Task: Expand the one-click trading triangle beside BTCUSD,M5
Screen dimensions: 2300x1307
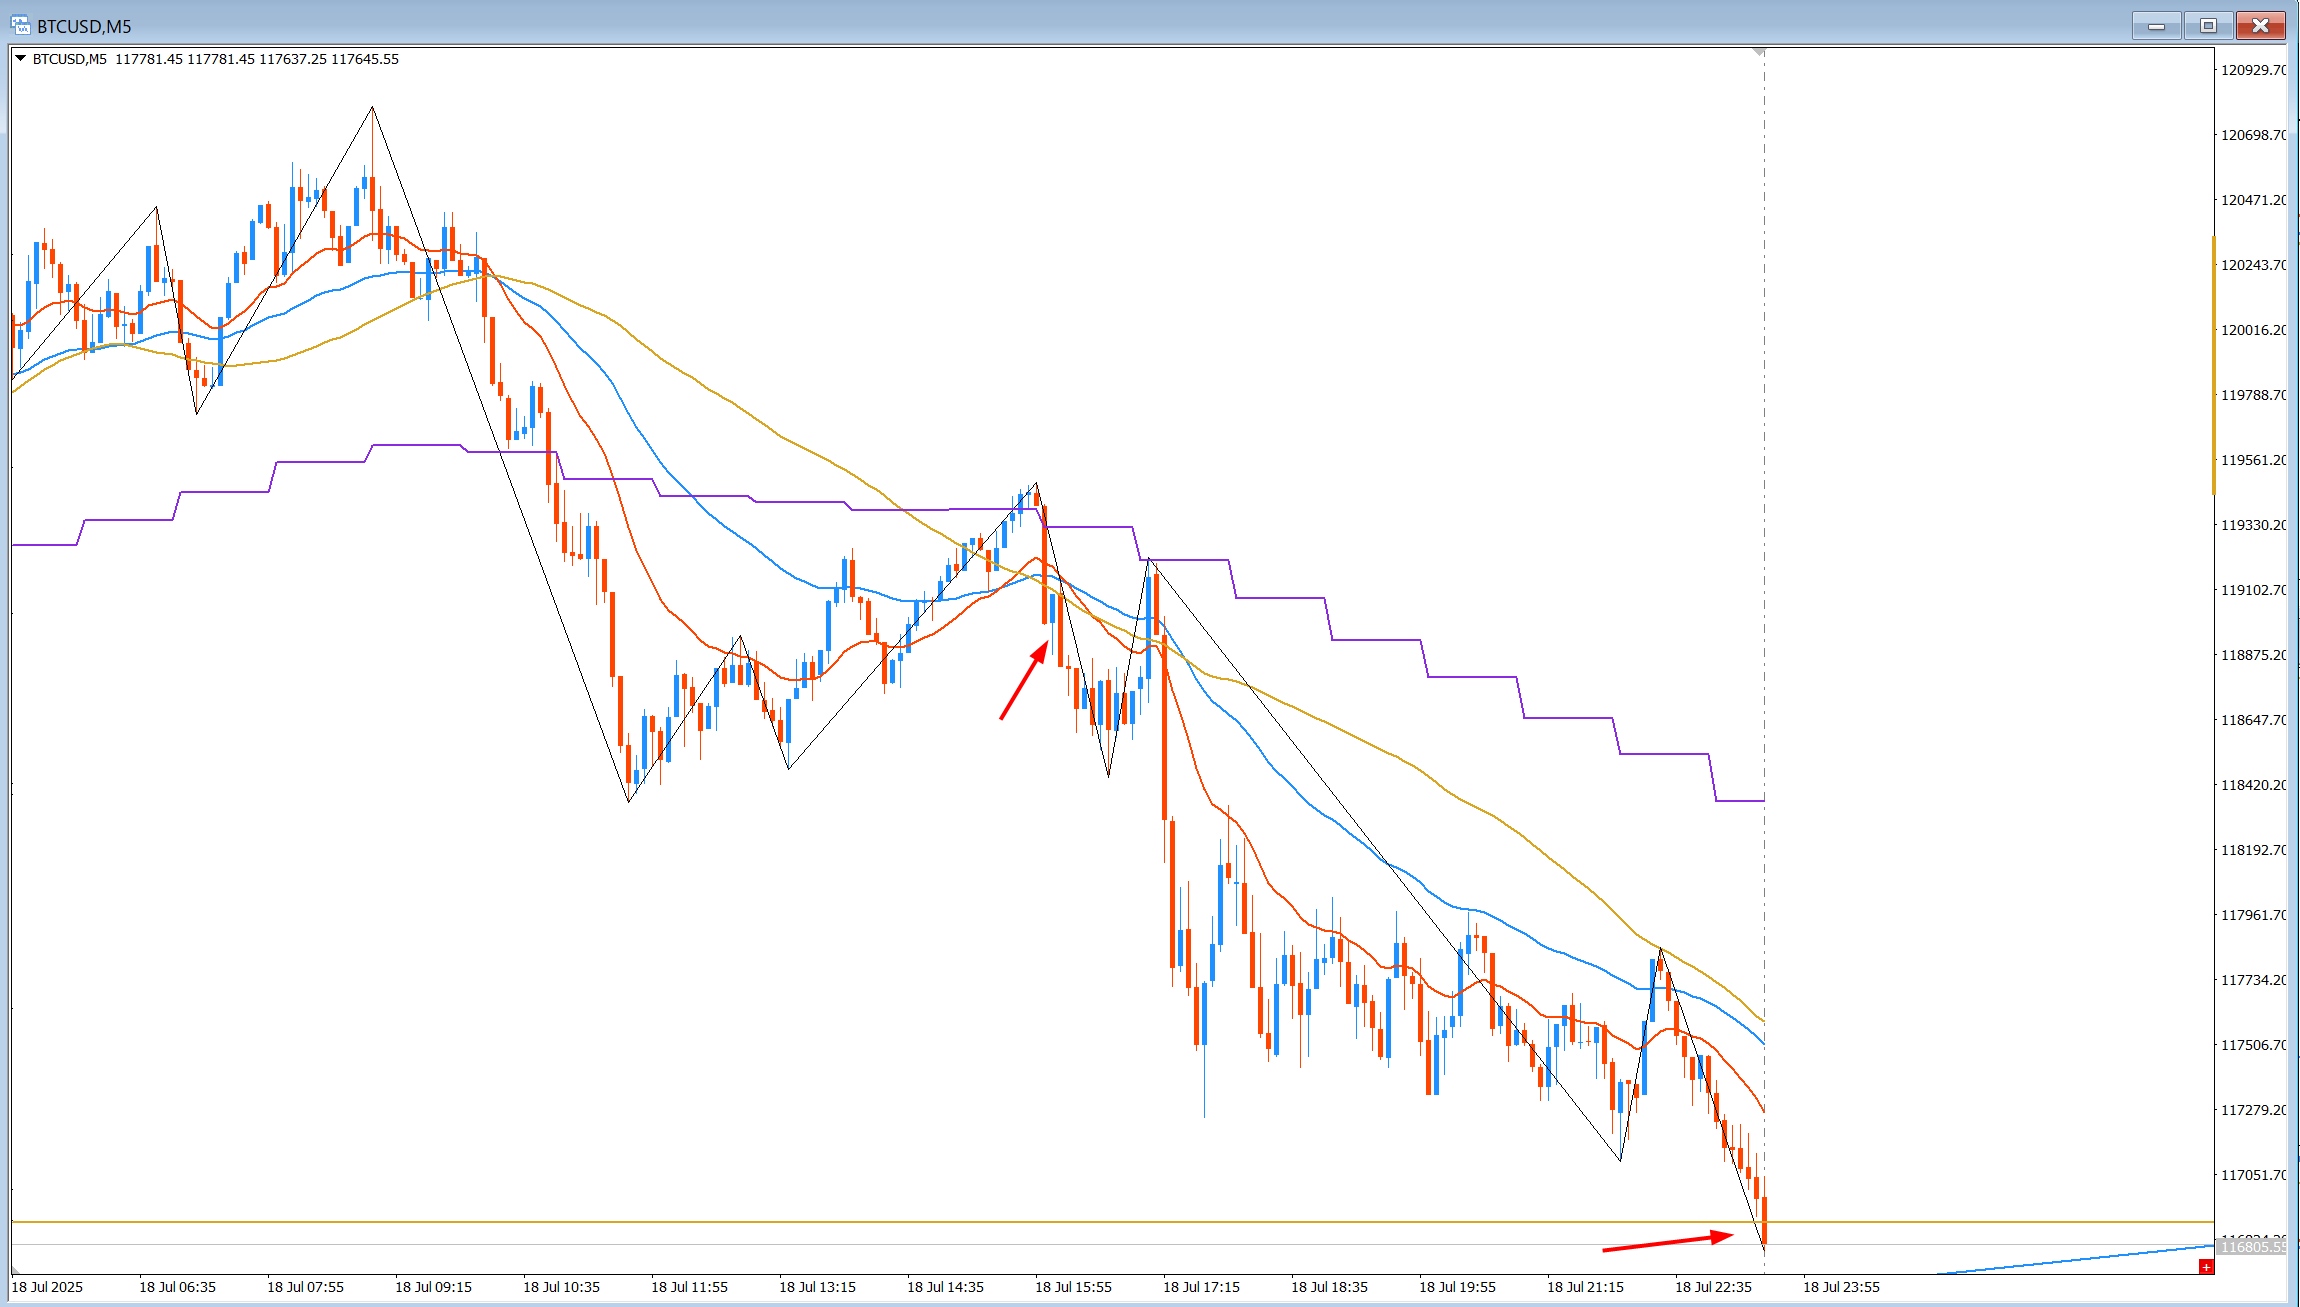Action: 20,59
